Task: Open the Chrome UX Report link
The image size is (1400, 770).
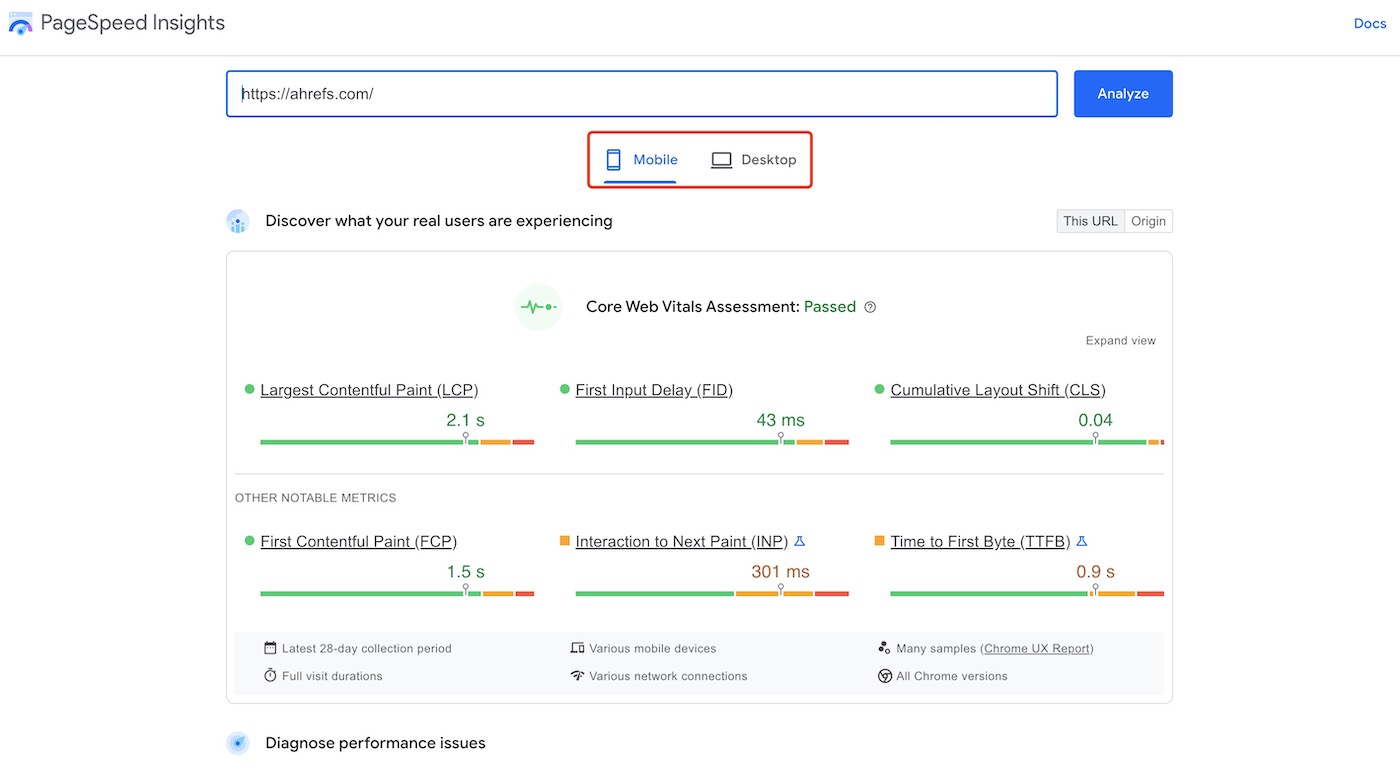Action: [1038, 648]
